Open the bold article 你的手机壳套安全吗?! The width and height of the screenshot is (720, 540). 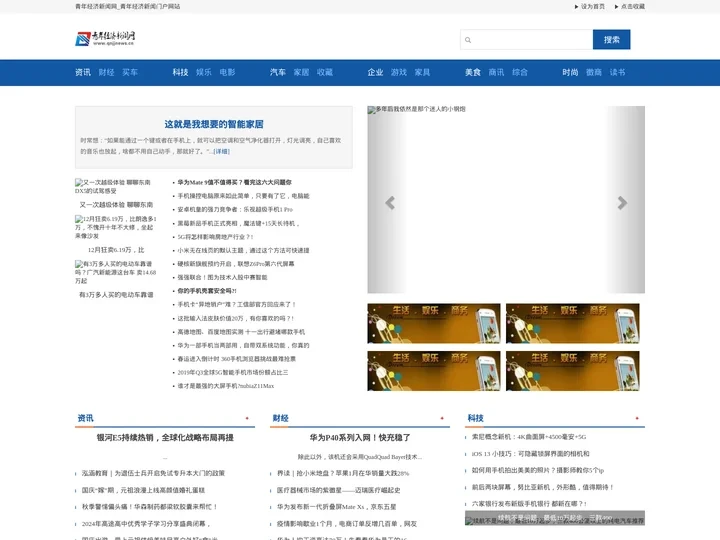coord(207,291)
